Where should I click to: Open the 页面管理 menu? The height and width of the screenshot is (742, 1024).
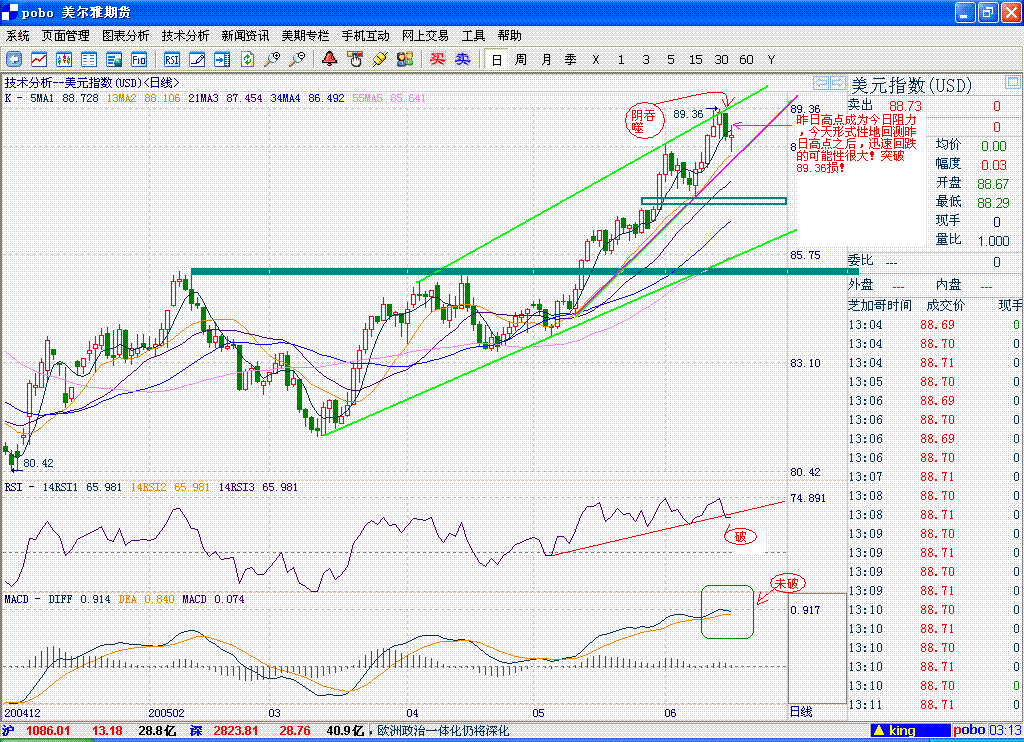[65, 36]
